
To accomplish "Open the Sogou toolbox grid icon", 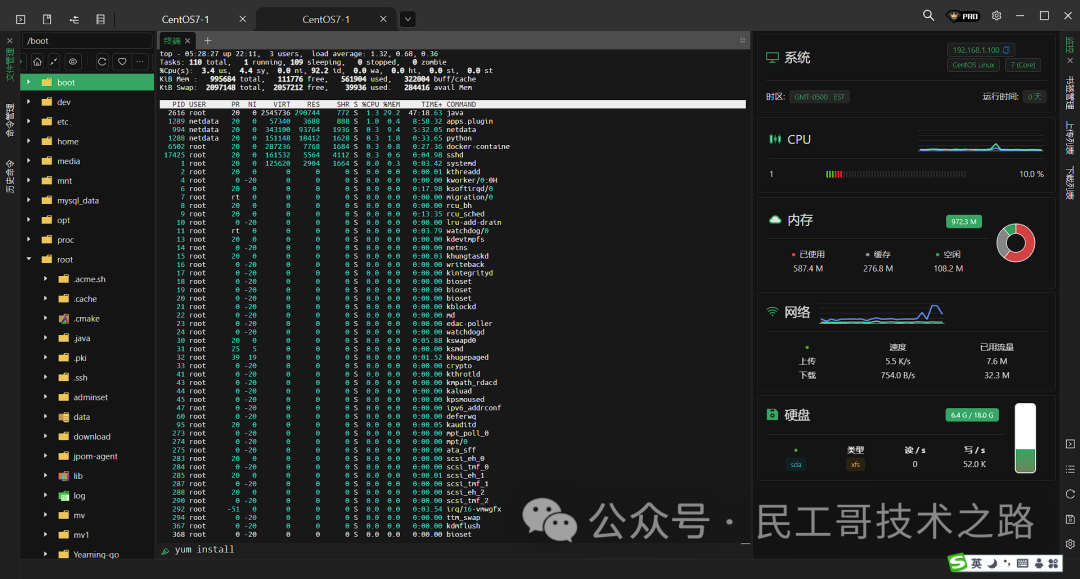I will tap(1053, 563).
